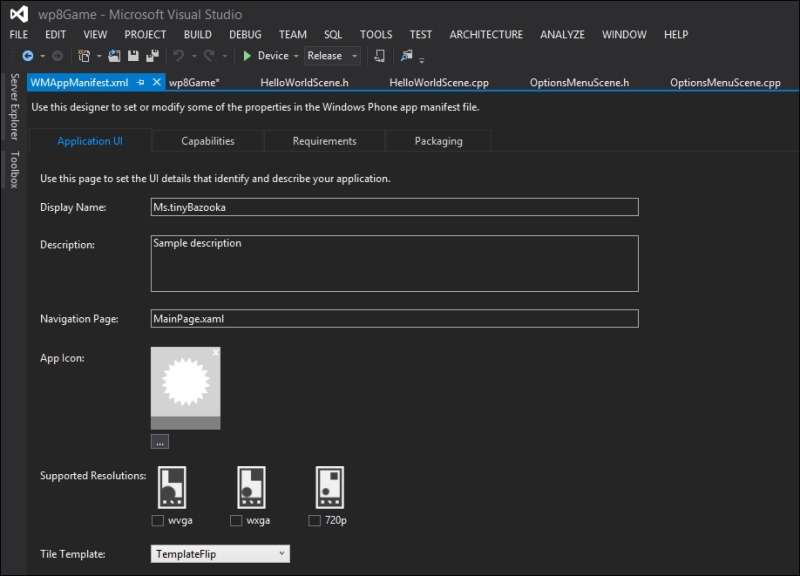Open the Undo history dropdown arrow
Image resolution: width=800 pixels, height=576 pixels.
194,56
